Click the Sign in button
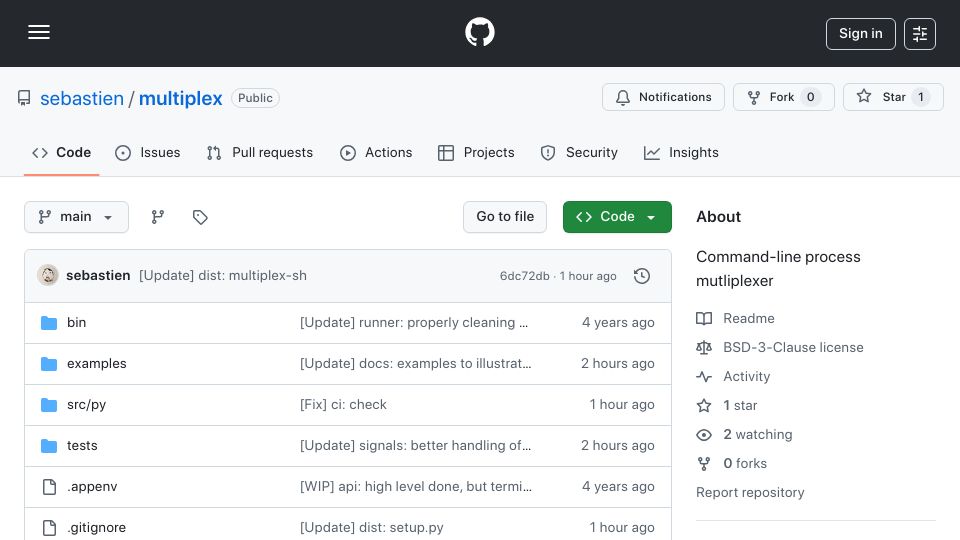This screenshot has width=960, height=540. pyautogui.click(x=860, y=34)
